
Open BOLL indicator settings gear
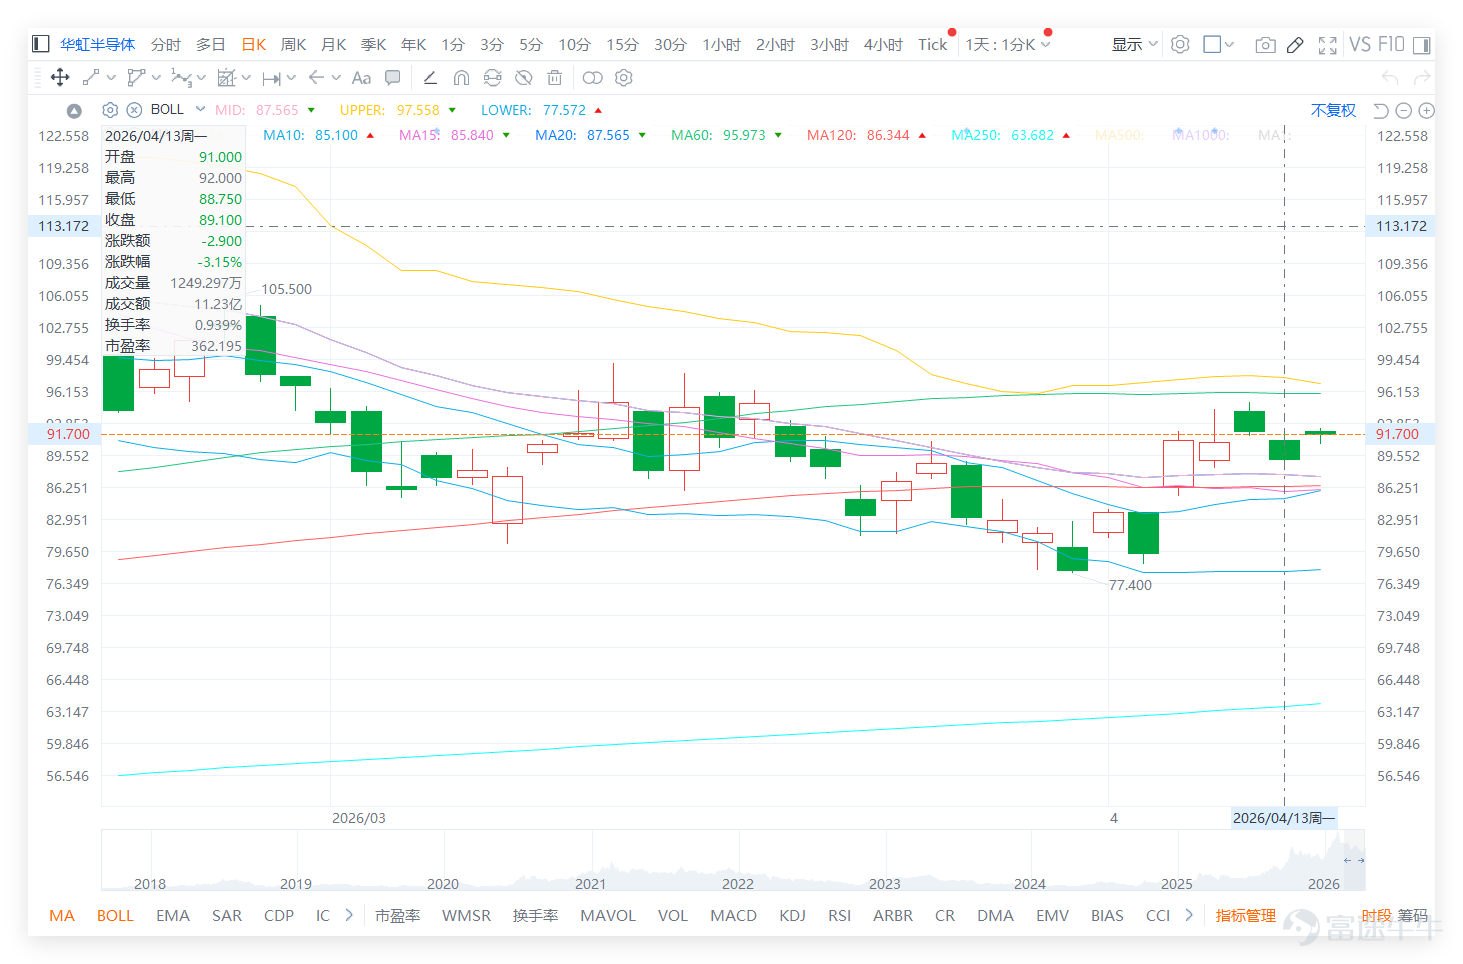pyautogui.click(x=110, y=110)
